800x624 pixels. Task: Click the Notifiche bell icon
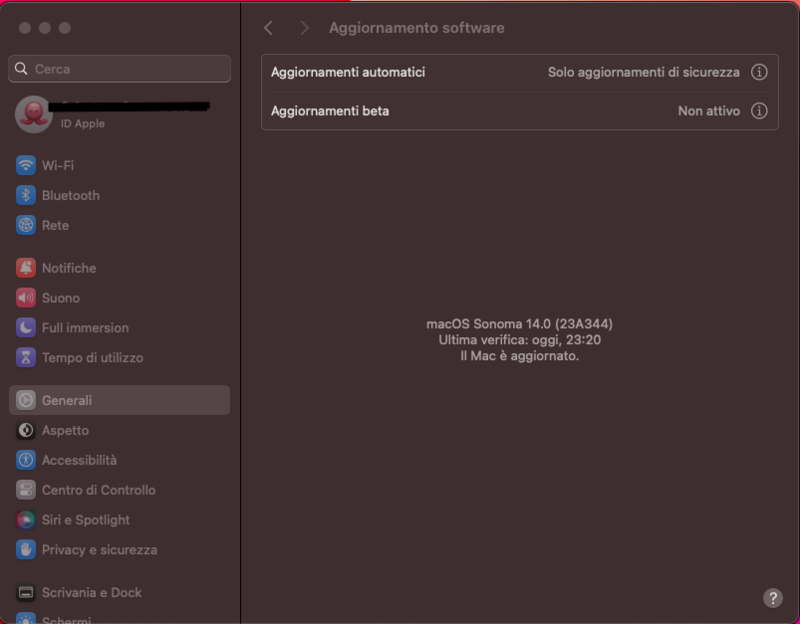pos(26,268)
